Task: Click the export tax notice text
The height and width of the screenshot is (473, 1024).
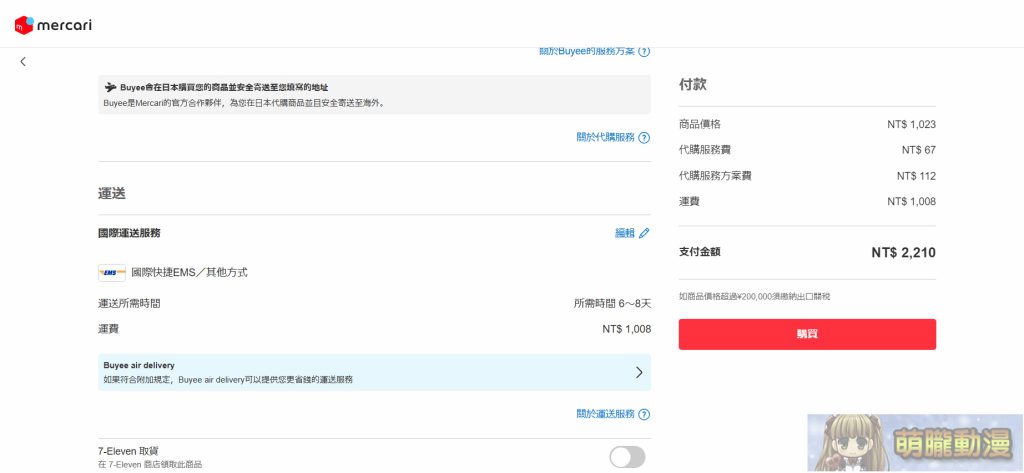Action: (x=754, y=297)
